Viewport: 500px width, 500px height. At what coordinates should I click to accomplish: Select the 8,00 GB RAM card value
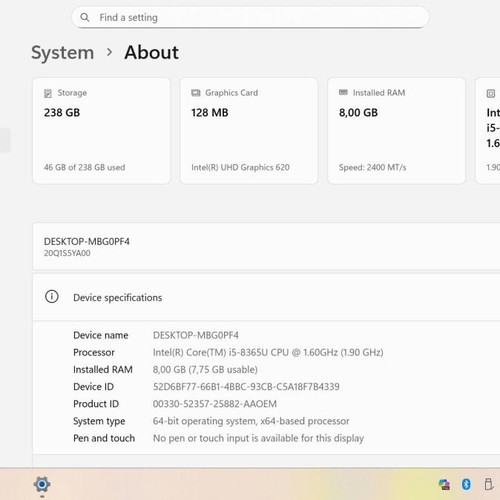(358, 113)
